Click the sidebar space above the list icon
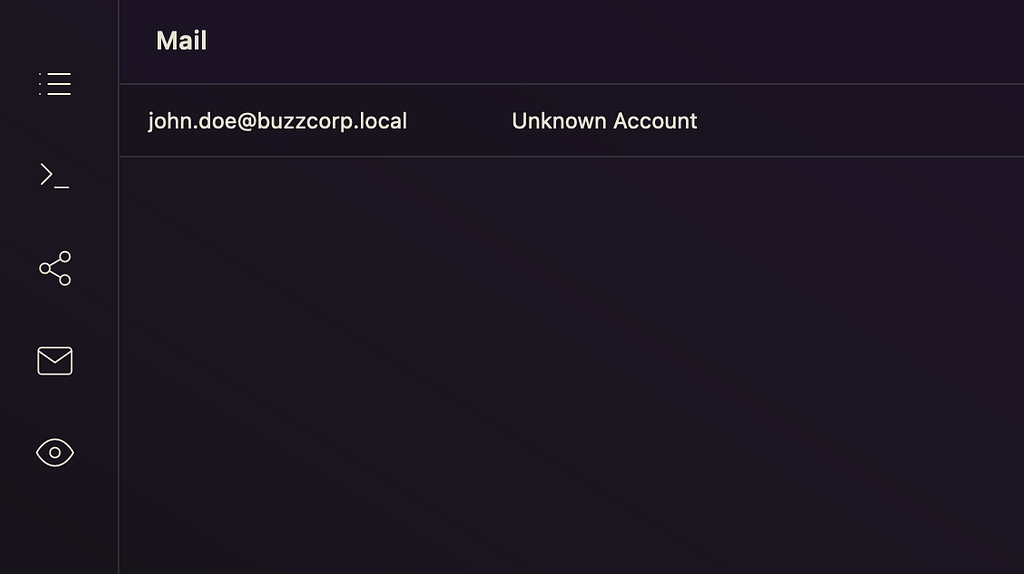The image size is (1024, 574). point(55,30)
